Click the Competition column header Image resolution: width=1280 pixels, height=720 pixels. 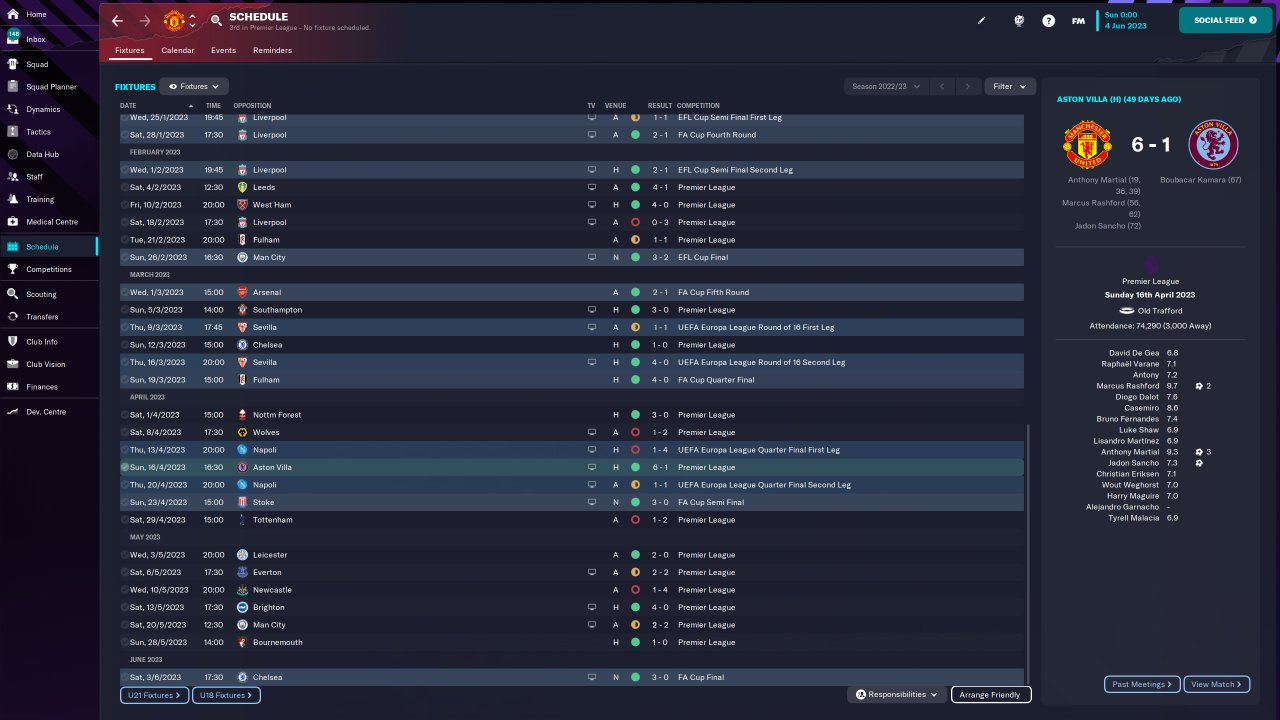click(698, 106)
